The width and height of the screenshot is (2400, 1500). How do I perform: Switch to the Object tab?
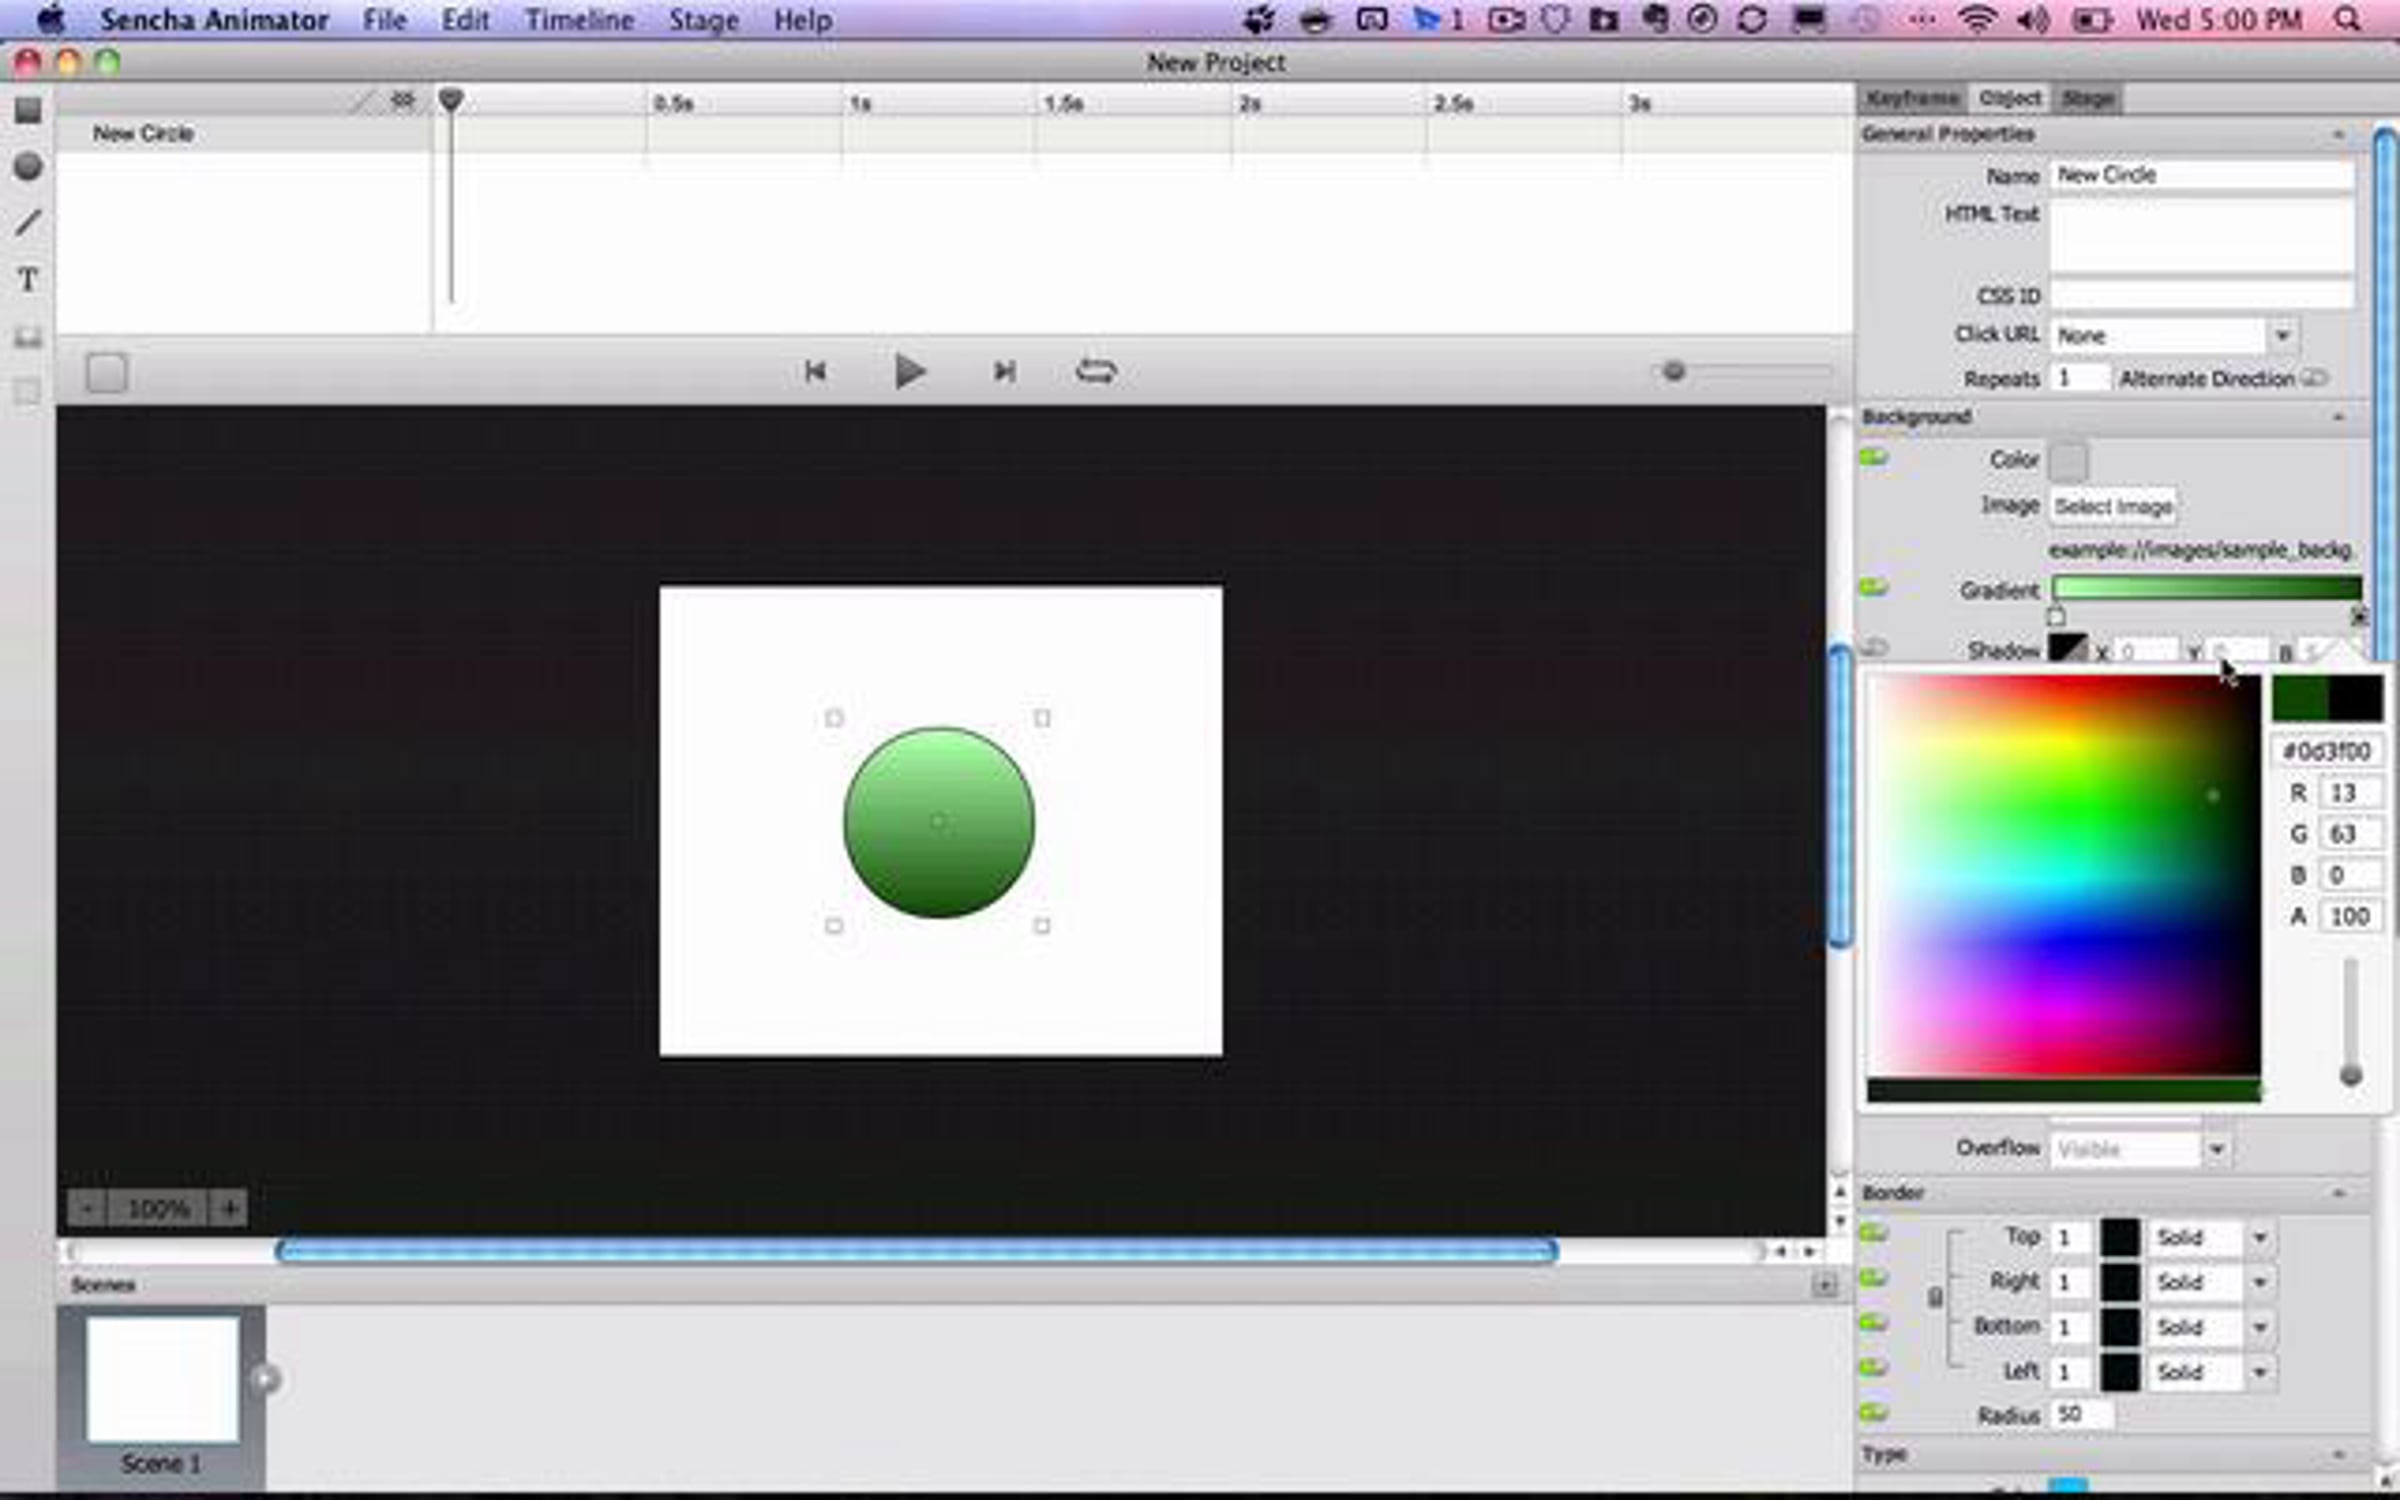[2010, 98]
